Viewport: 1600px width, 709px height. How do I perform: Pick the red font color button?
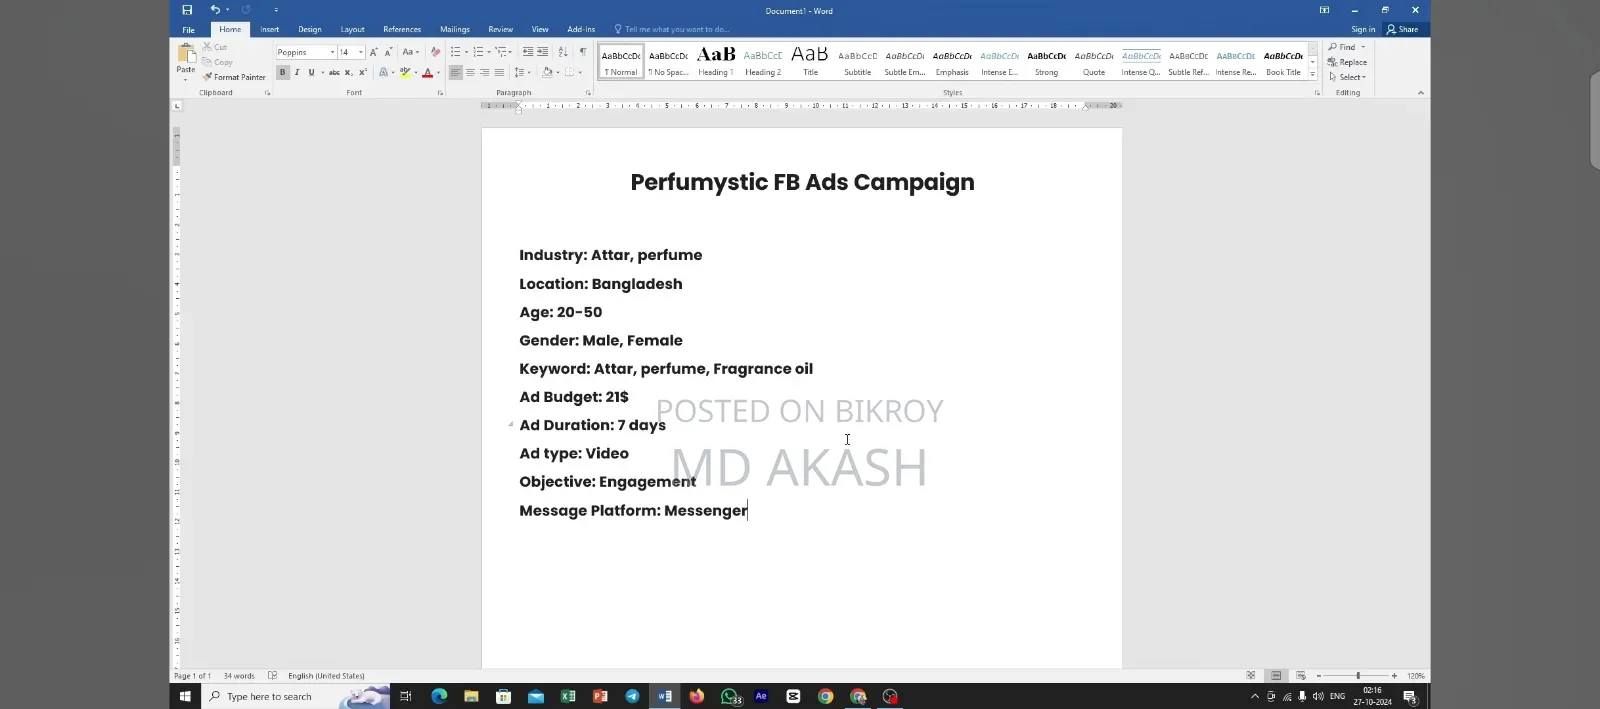pyautogui.click(x=427, y=73)
